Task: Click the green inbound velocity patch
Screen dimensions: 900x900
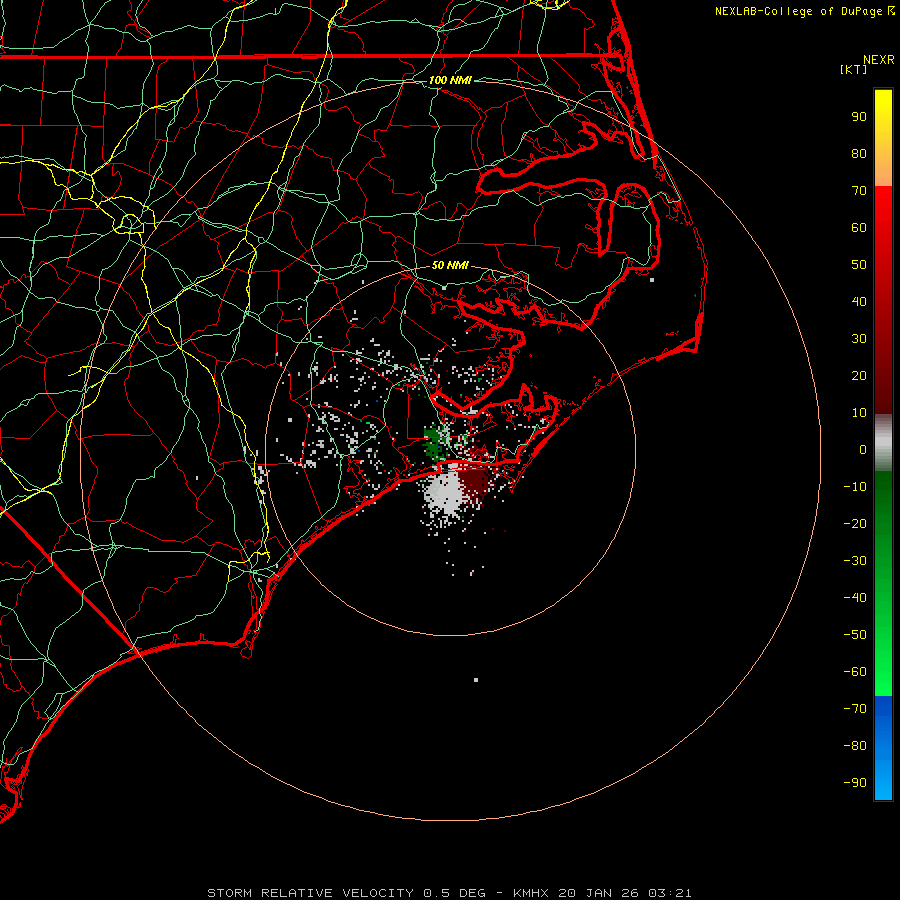Action: pyautogui.click(x=435, y=442)
